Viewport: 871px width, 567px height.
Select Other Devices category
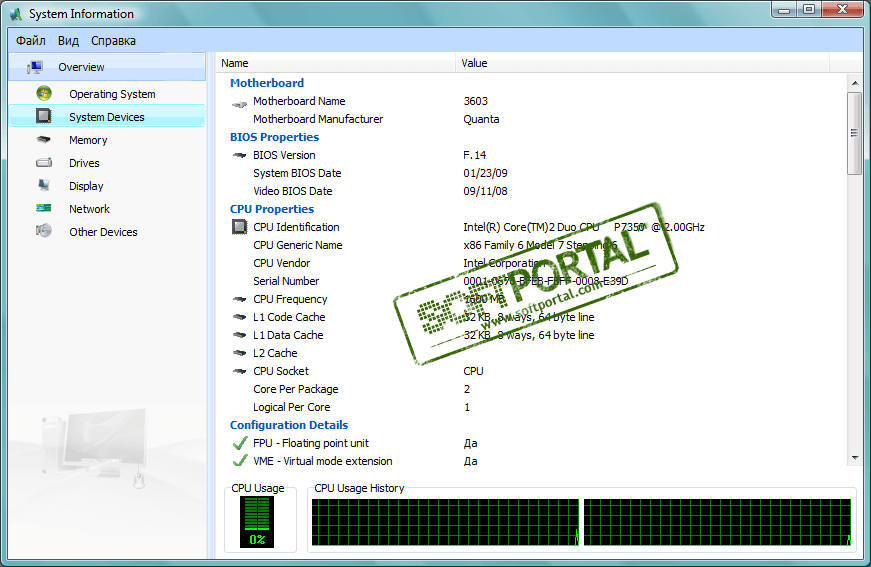point(107,232)
